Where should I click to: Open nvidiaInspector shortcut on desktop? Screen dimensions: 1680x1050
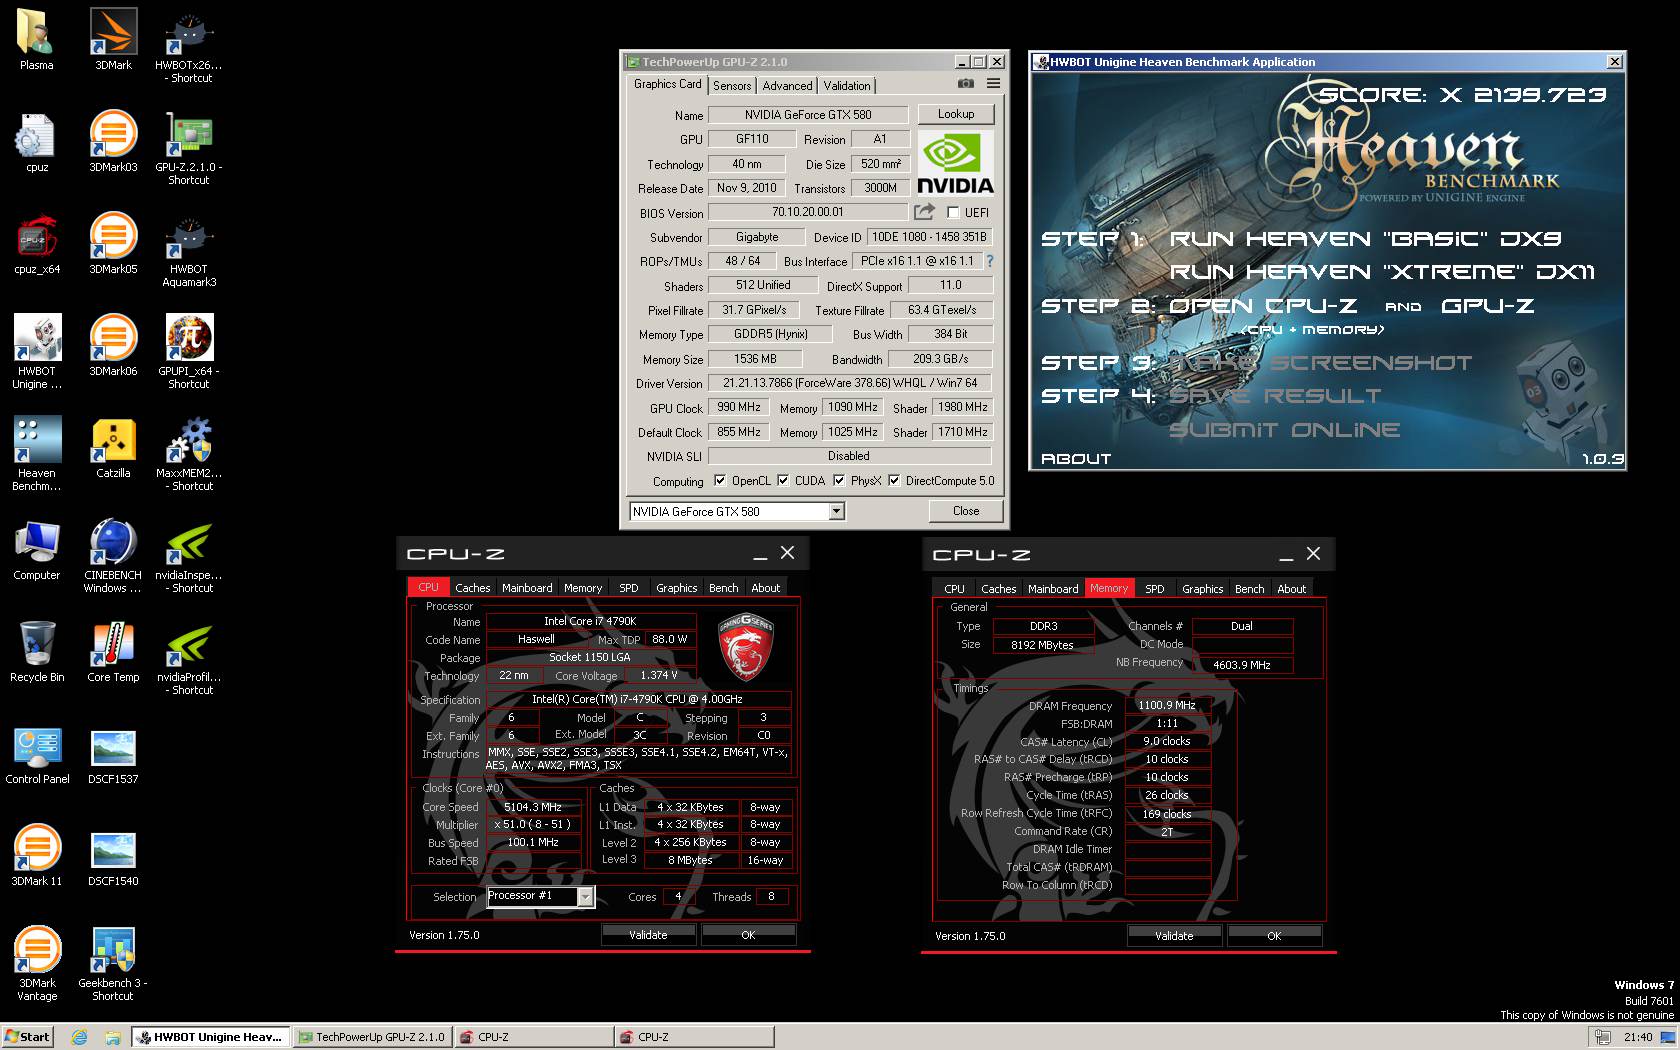189,557
